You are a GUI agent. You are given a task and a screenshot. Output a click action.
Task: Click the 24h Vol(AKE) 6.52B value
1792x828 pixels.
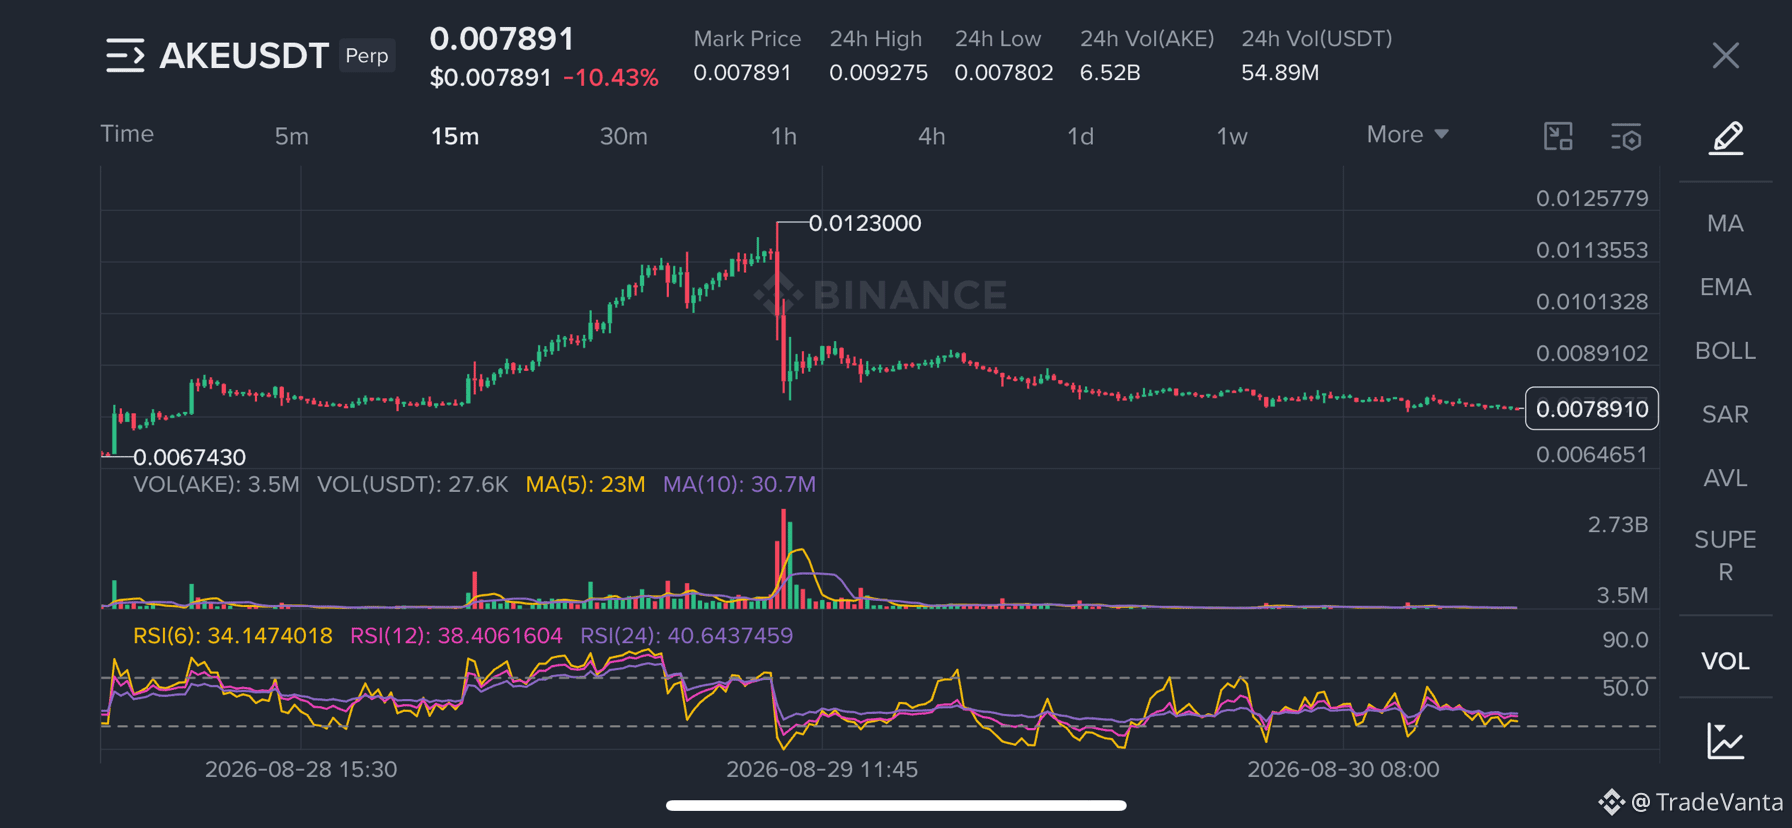1110,73
